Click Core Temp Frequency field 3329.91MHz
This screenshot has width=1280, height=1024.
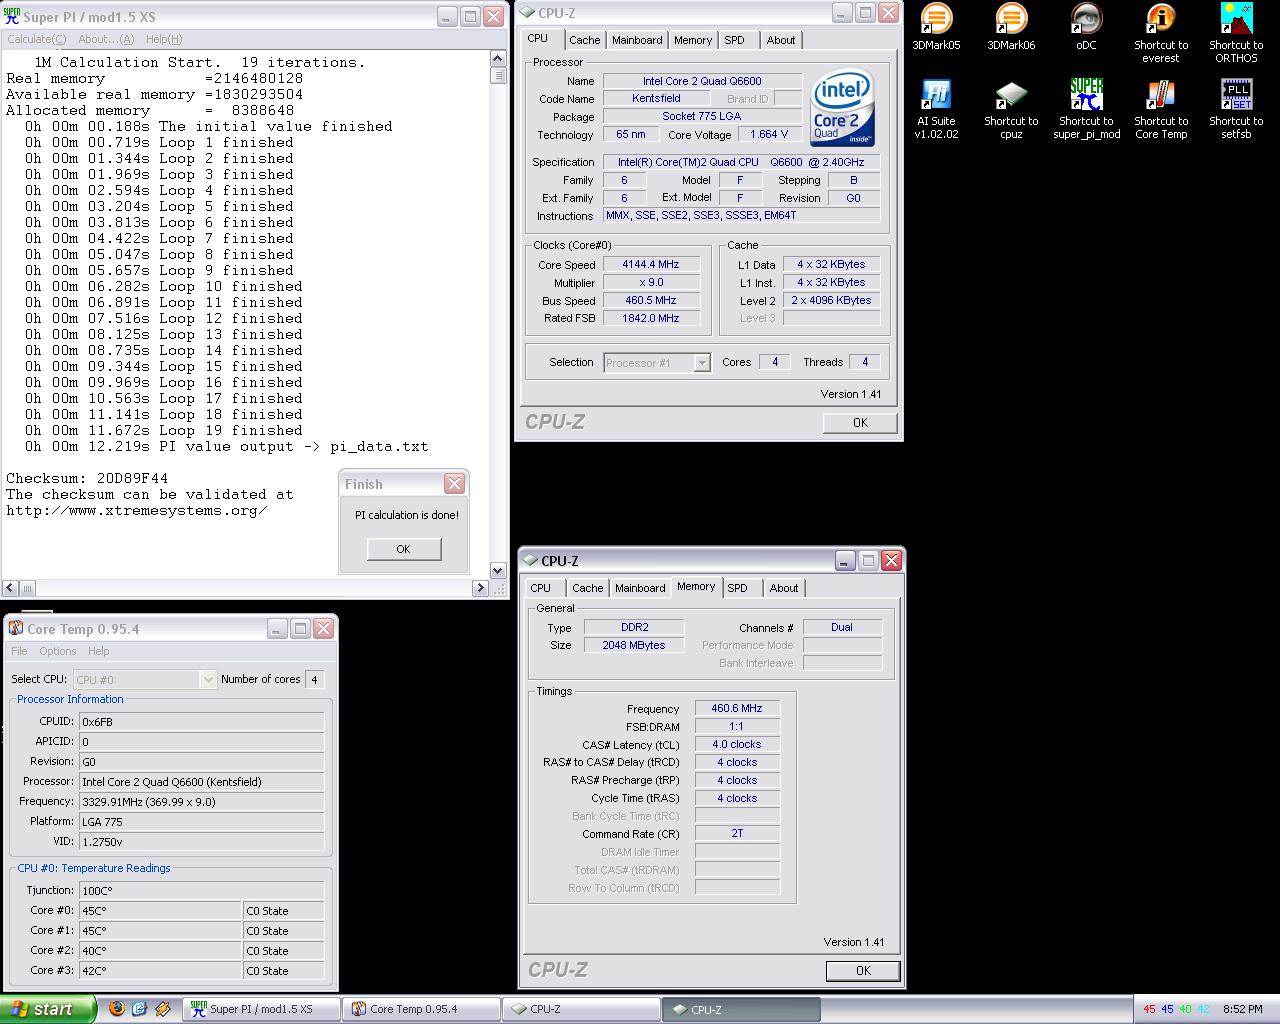click(x=201, y=802)
